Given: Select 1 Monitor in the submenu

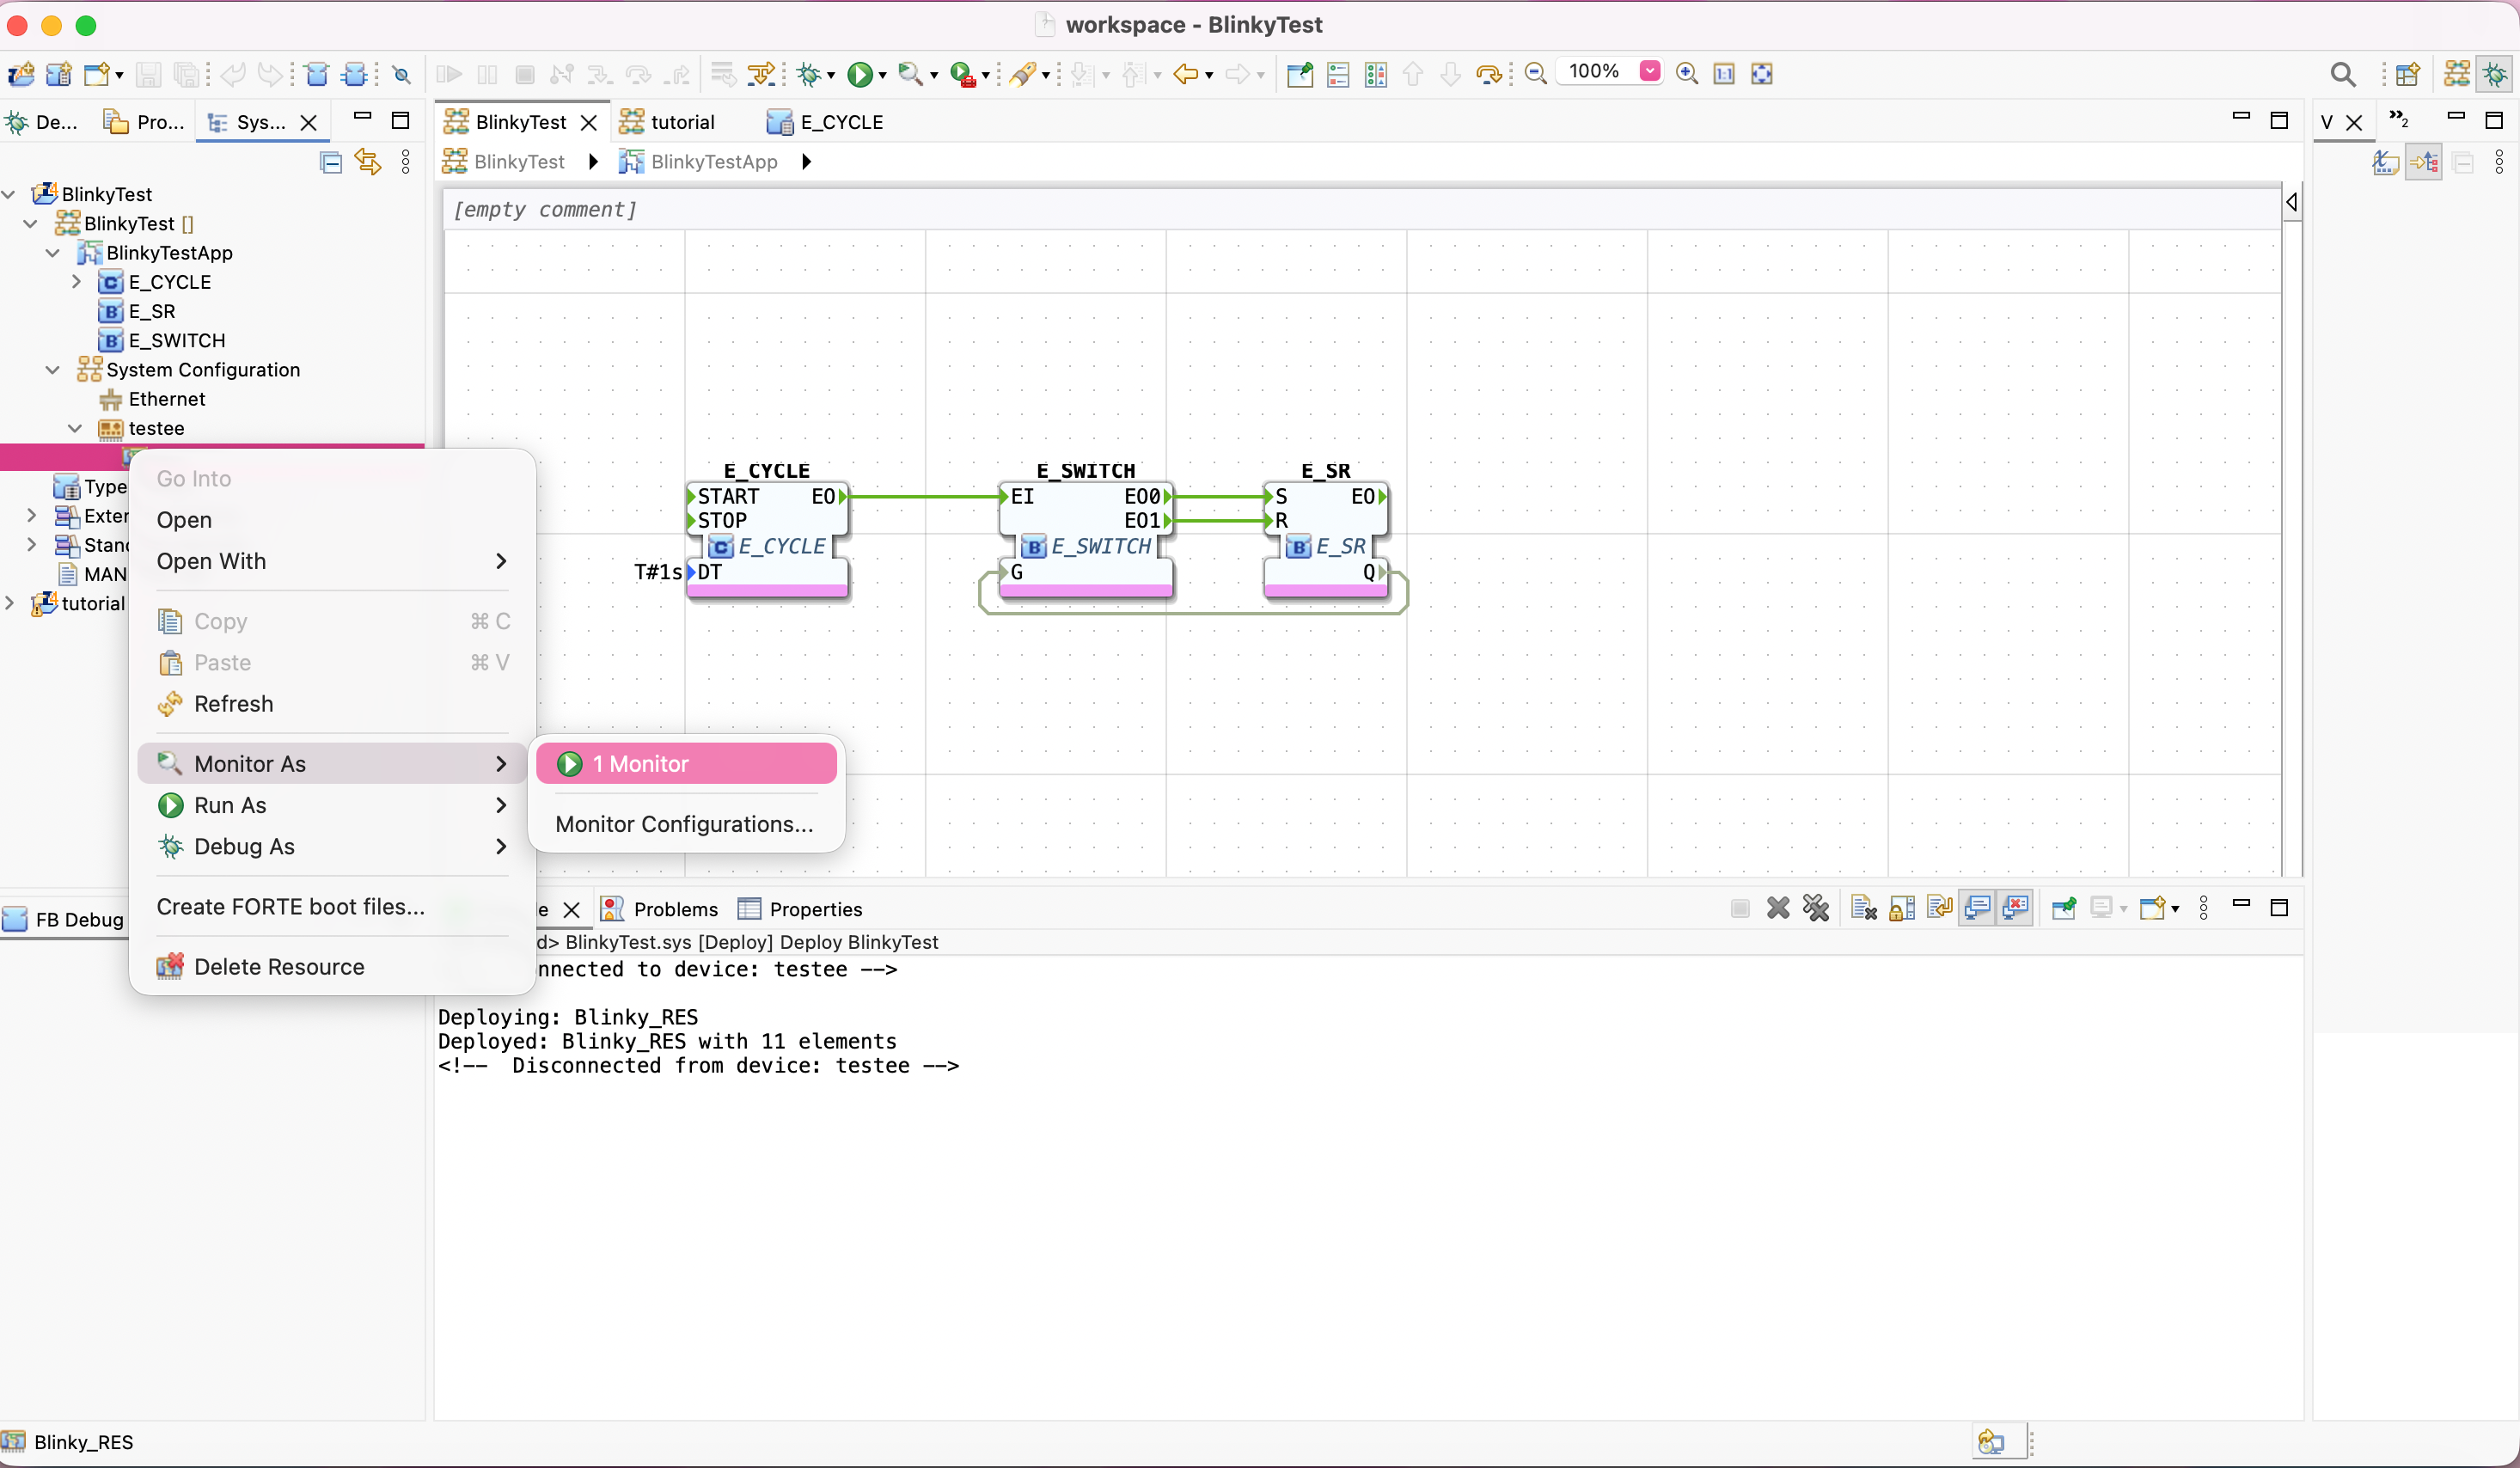Looking at the screenshot, I should pos(686,764).
